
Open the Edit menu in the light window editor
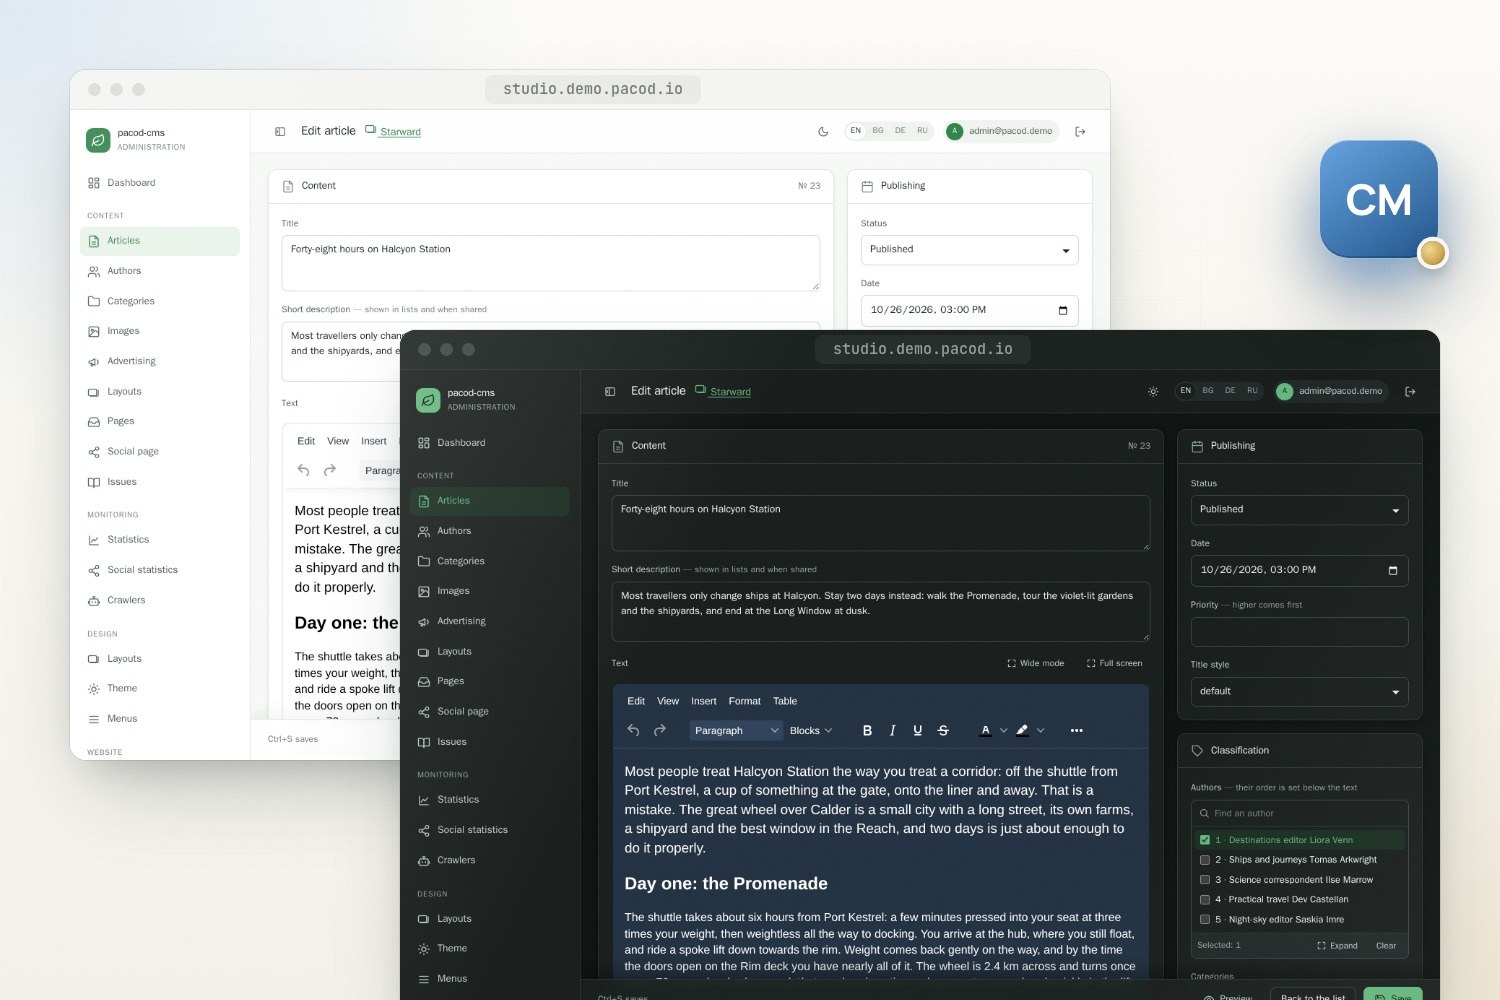[306, 441]
